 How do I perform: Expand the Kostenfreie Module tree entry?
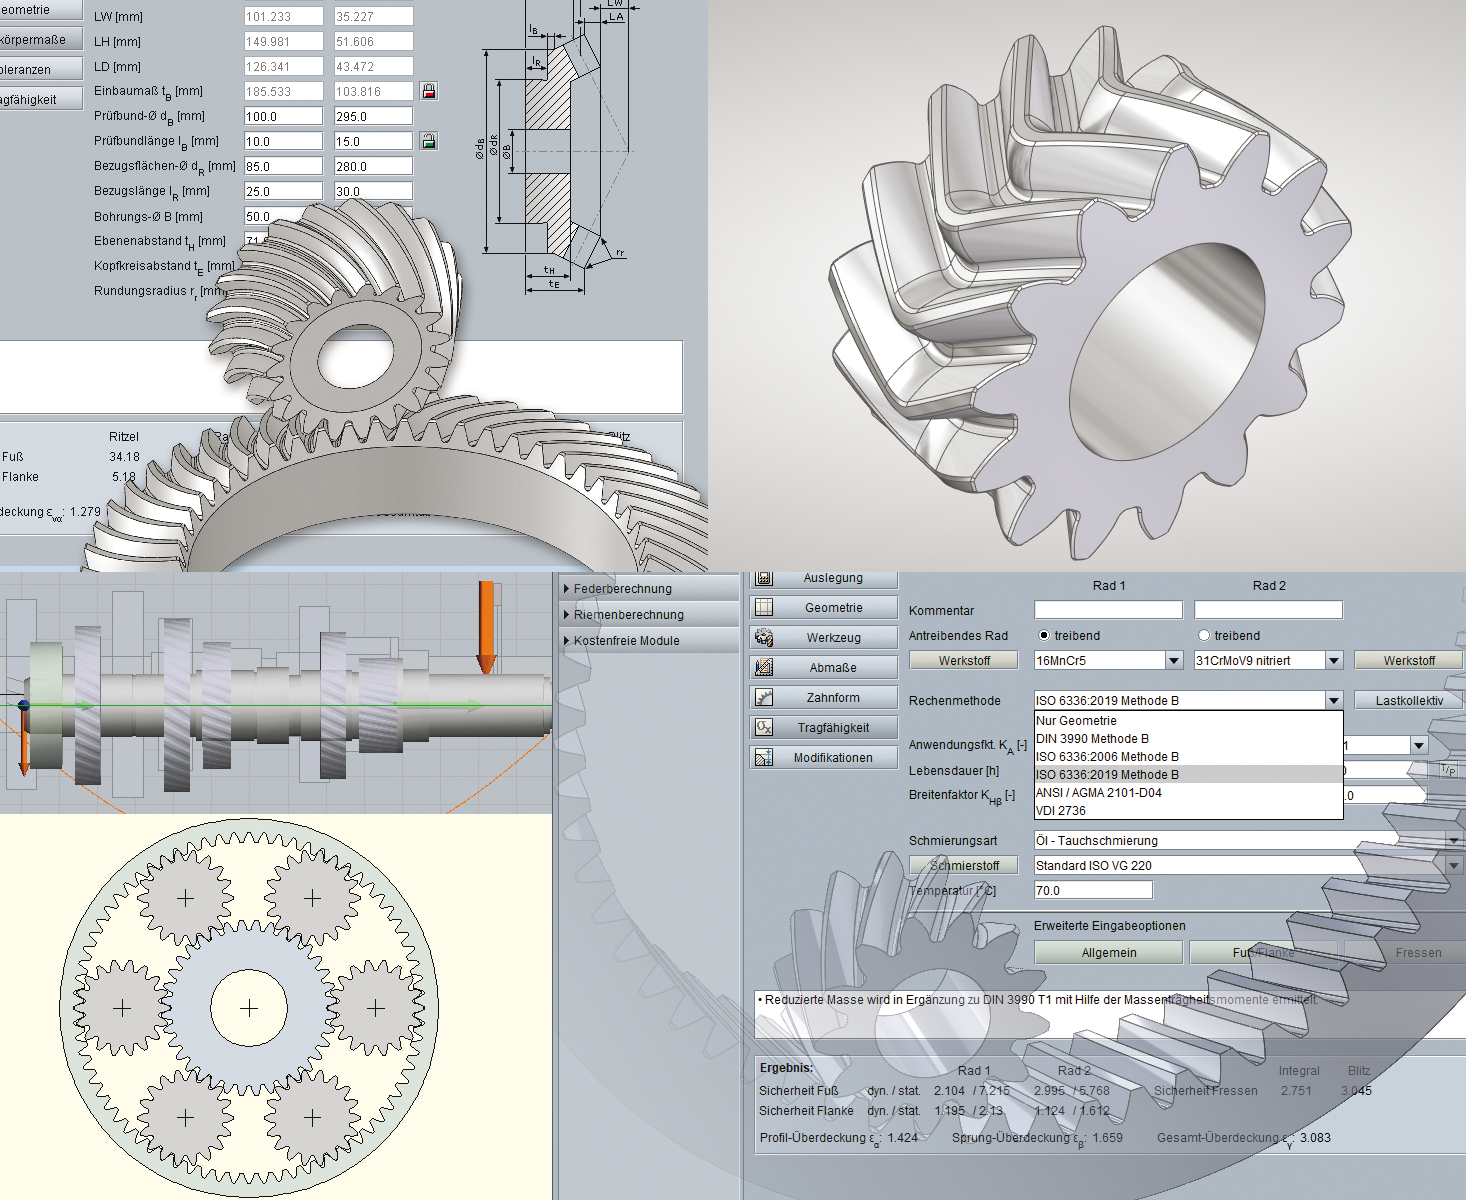tap(566, 641)
